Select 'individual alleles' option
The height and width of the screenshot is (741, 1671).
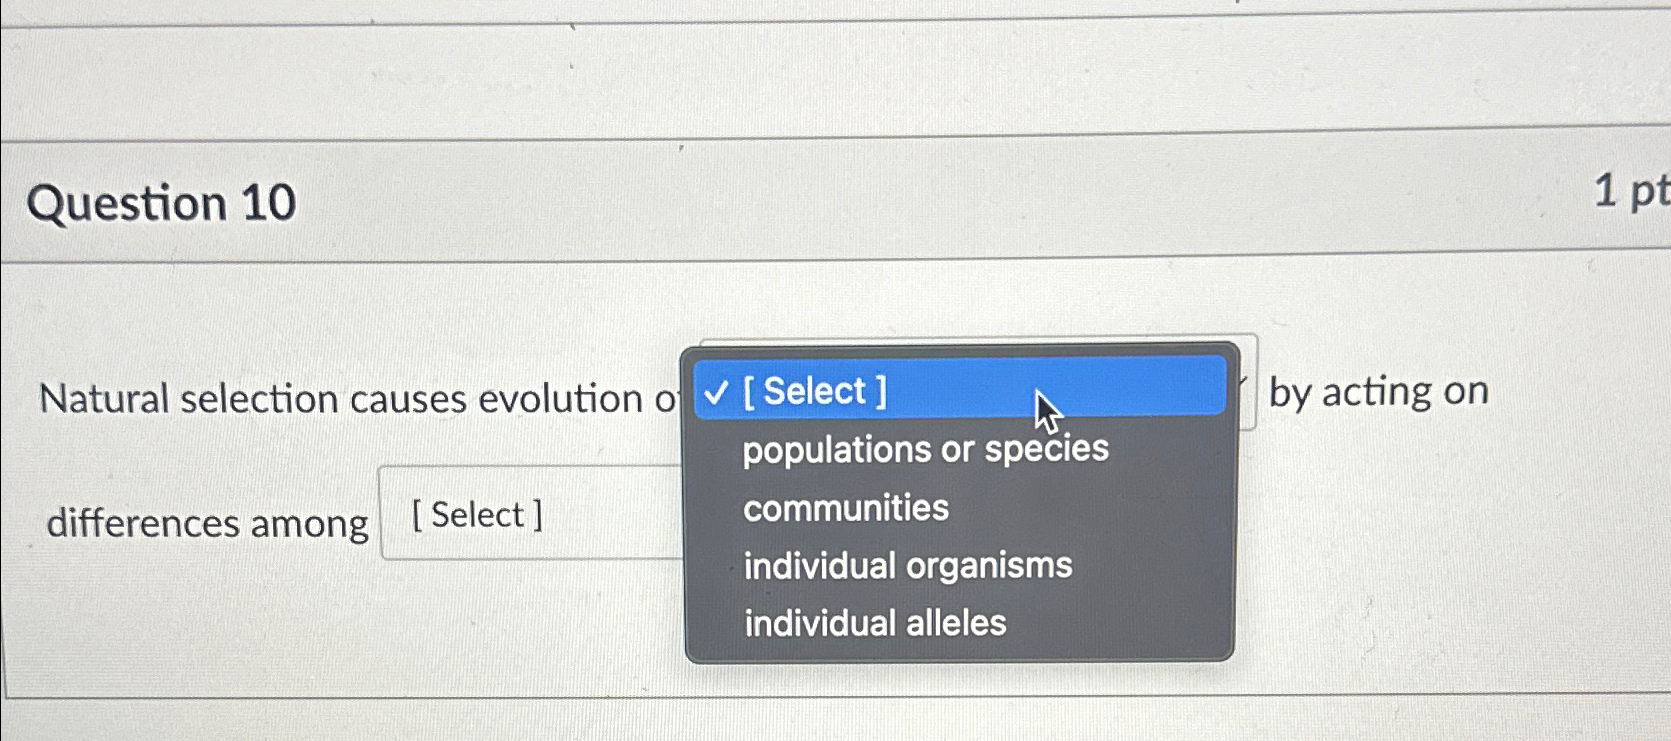(874, 623)
